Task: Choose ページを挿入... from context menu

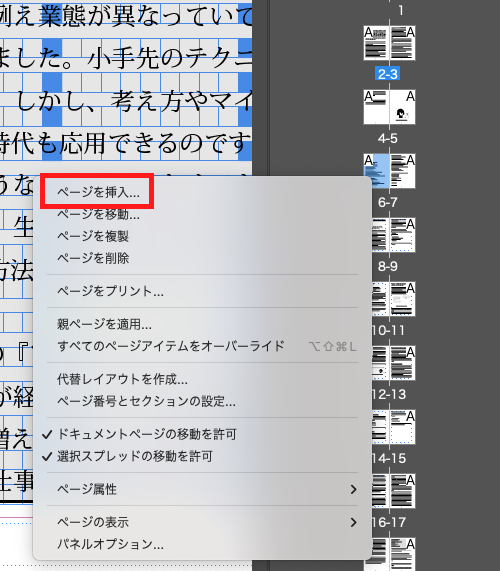Action: pyautogui.click(x=98, y=192)
